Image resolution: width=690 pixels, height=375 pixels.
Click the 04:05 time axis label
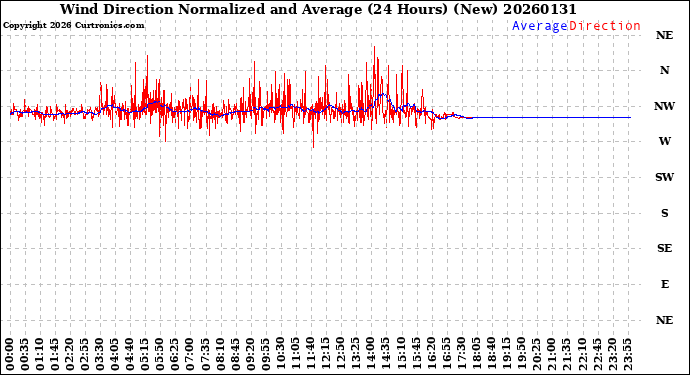[115, 355]
